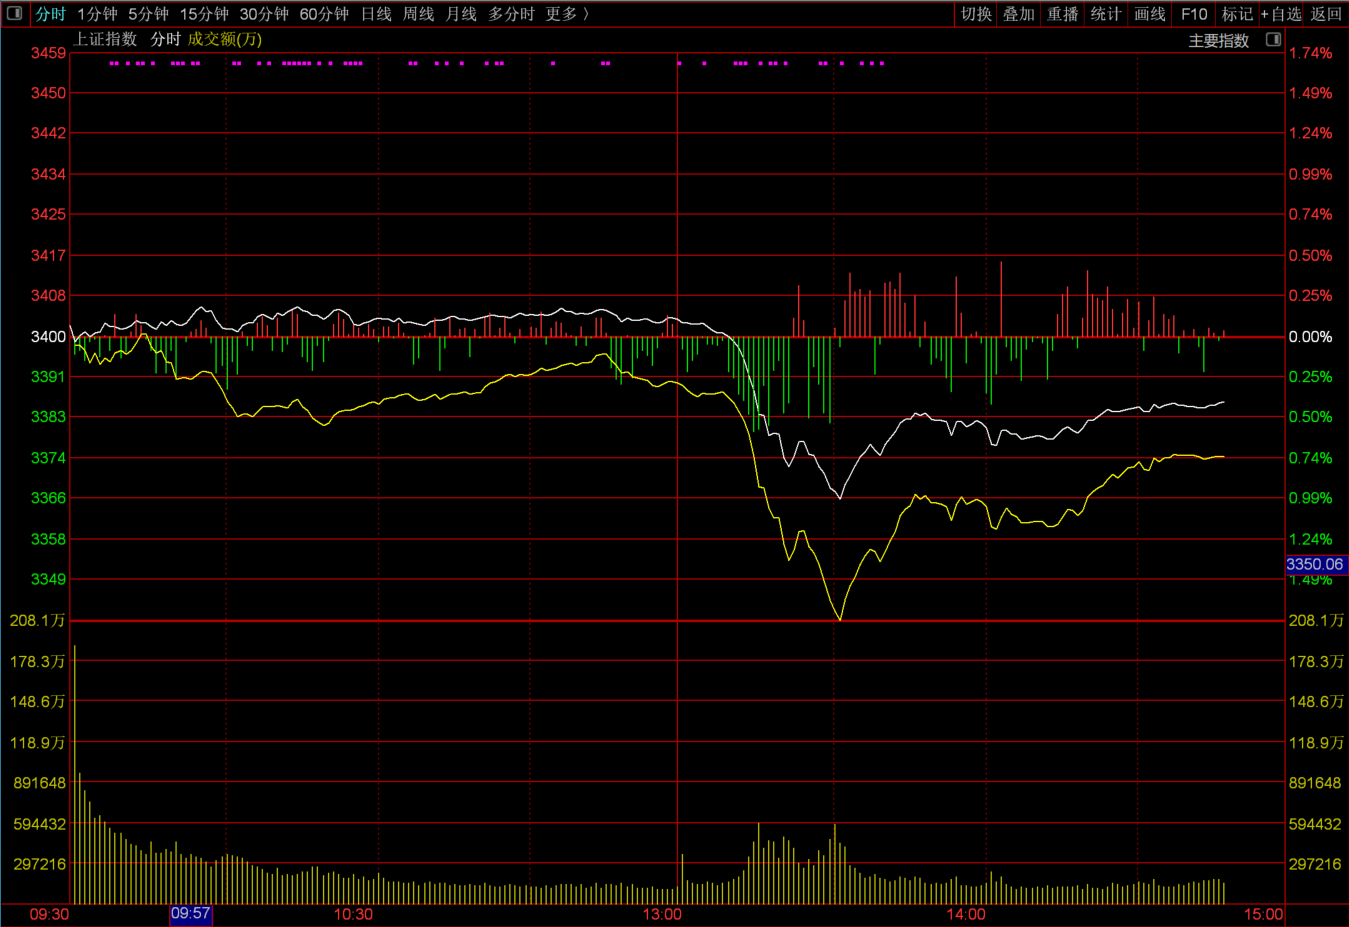Viewport: 1349px width, 927px height.
Task: Click the 3349 bottom price label
Action: tap(49, 579)
